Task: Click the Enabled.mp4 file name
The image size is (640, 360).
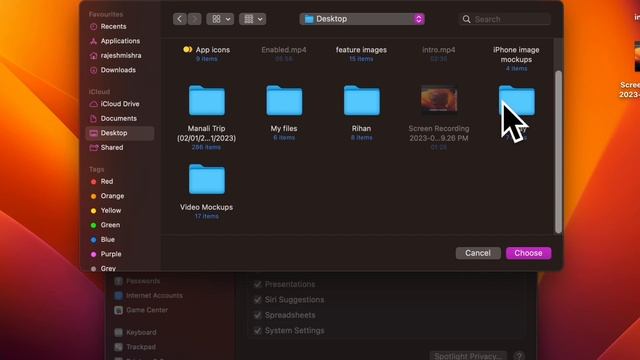Action: [284, 50]
